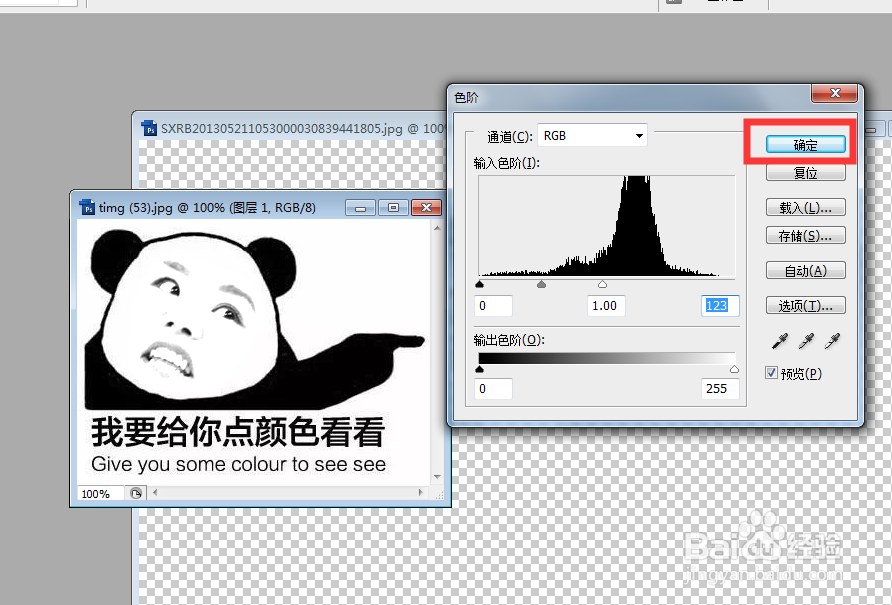Click the 复位 reset button
The width and height of the screenshot is (892, 605).
tap(805, 173)
